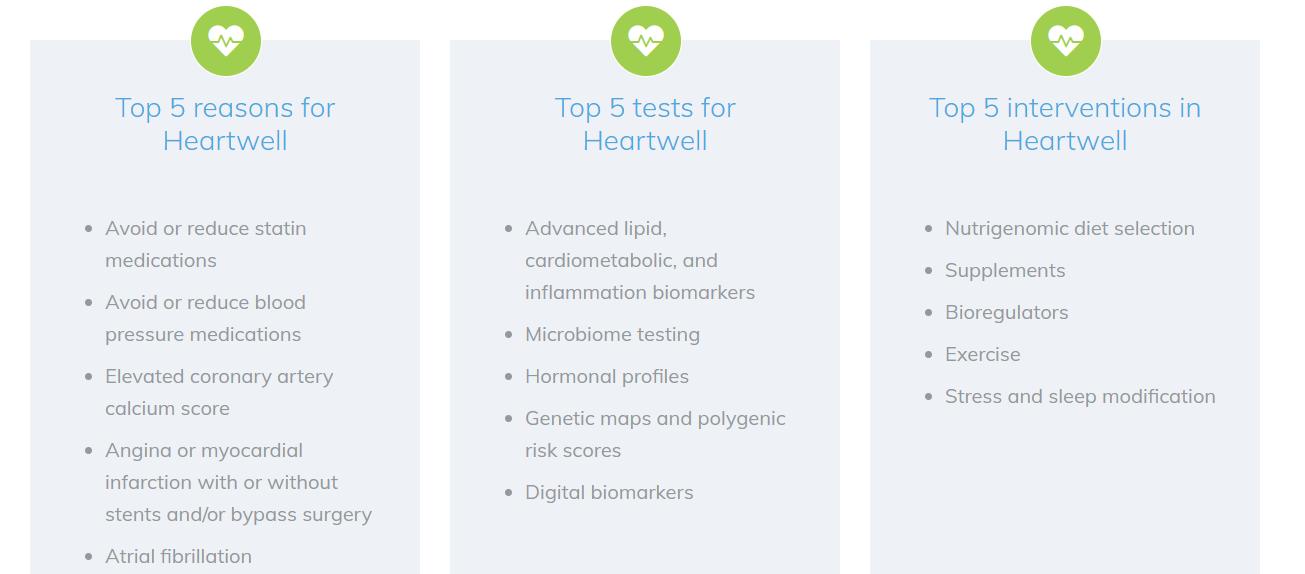Click 'Stress and sleep modification' item
The width and height of the screenshot is (1305, 574).
pos(1080,396)
